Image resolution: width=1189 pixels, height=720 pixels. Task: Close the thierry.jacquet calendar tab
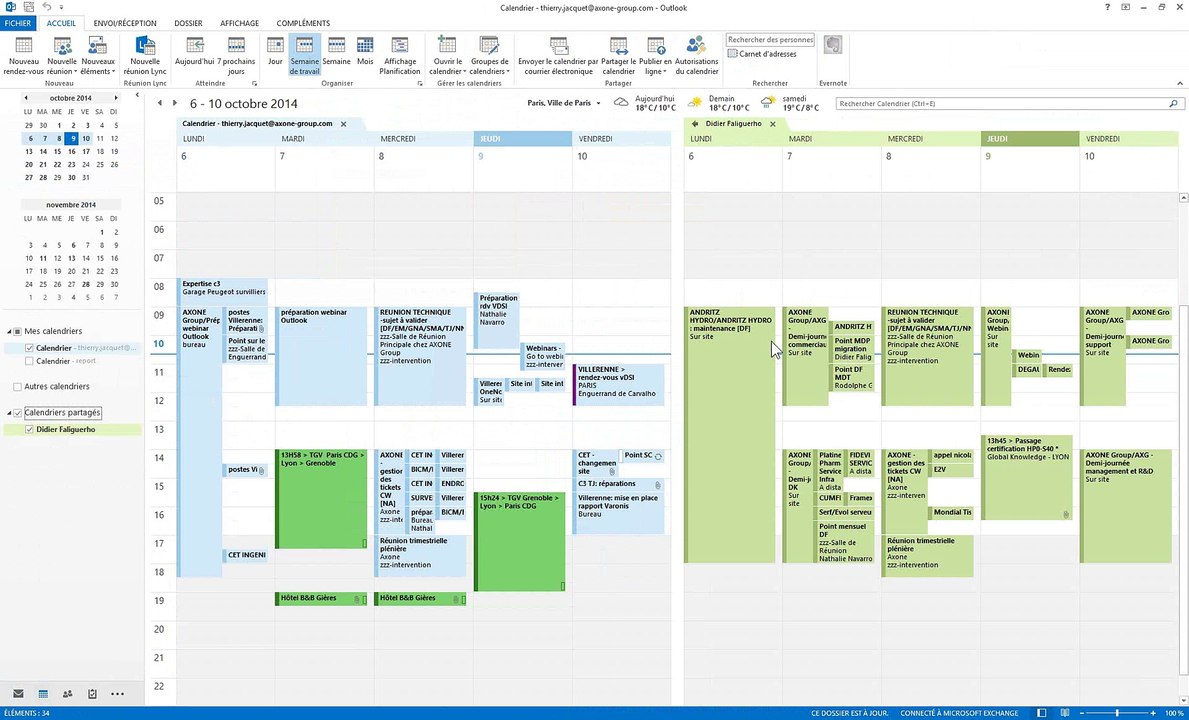tap(344, 124)
